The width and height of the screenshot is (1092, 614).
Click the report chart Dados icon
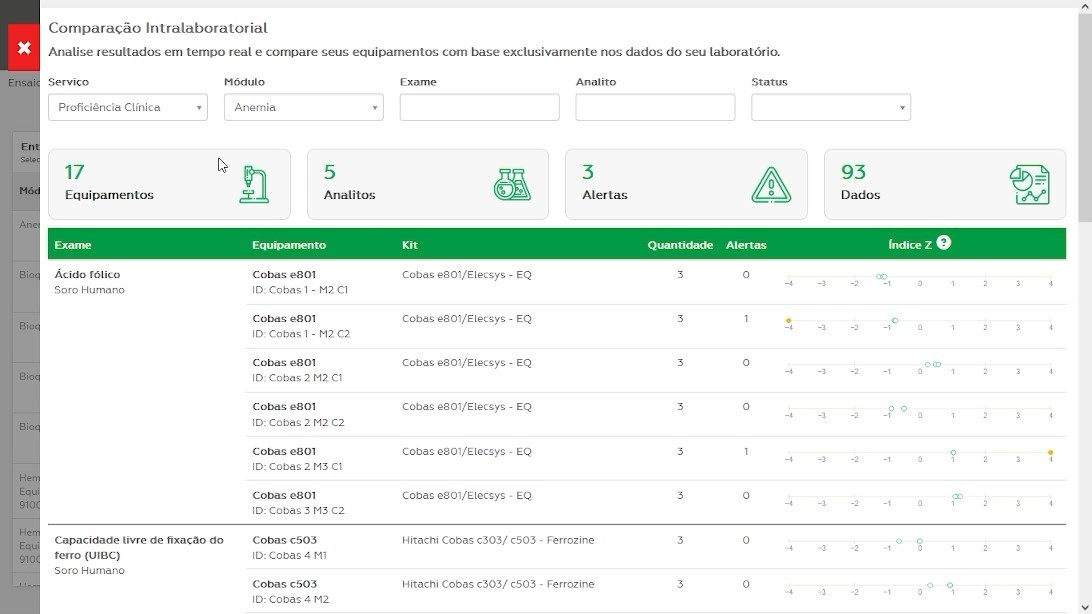pyautogui.click(x=1029, y=185)
